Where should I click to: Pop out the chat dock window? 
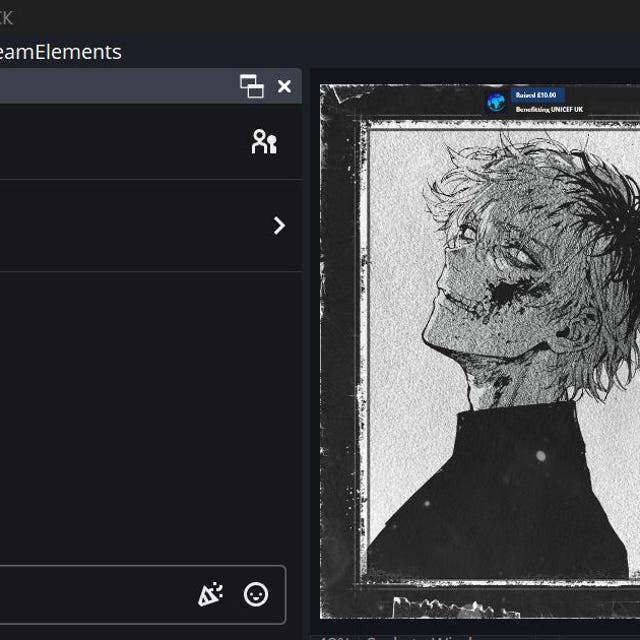251,86
